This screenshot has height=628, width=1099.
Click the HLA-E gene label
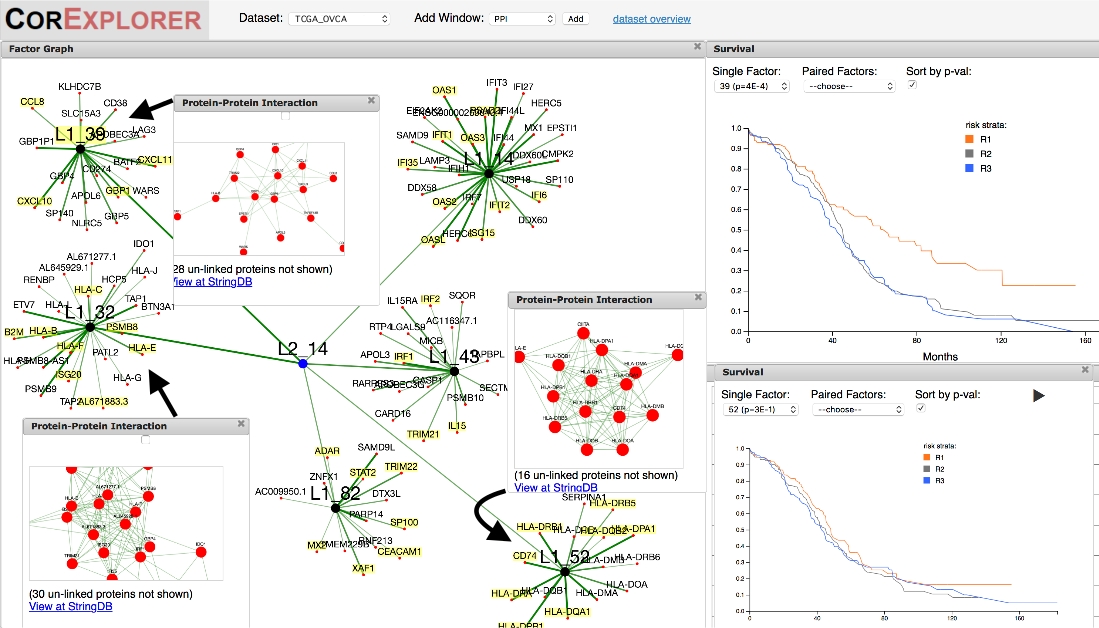(x=142, y=348)
